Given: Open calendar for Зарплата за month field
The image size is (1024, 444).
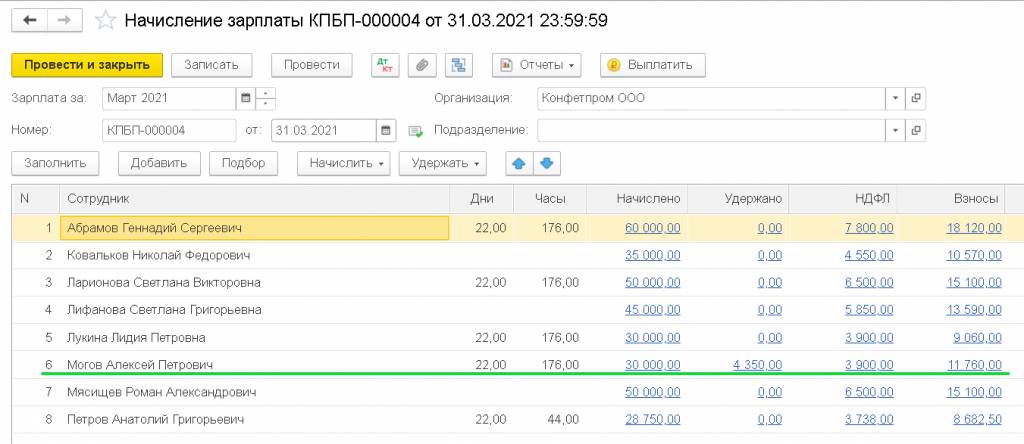Looking at the screenshot, I should [x=246, y=99].
